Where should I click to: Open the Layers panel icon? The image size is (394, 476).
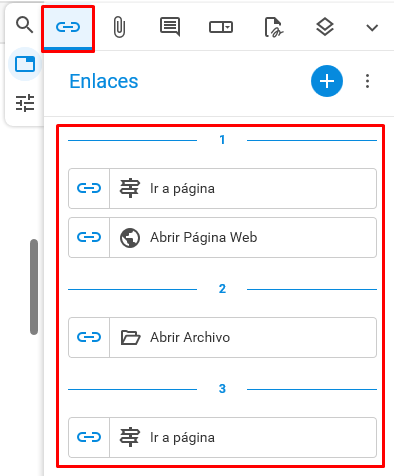click(324, 27)
